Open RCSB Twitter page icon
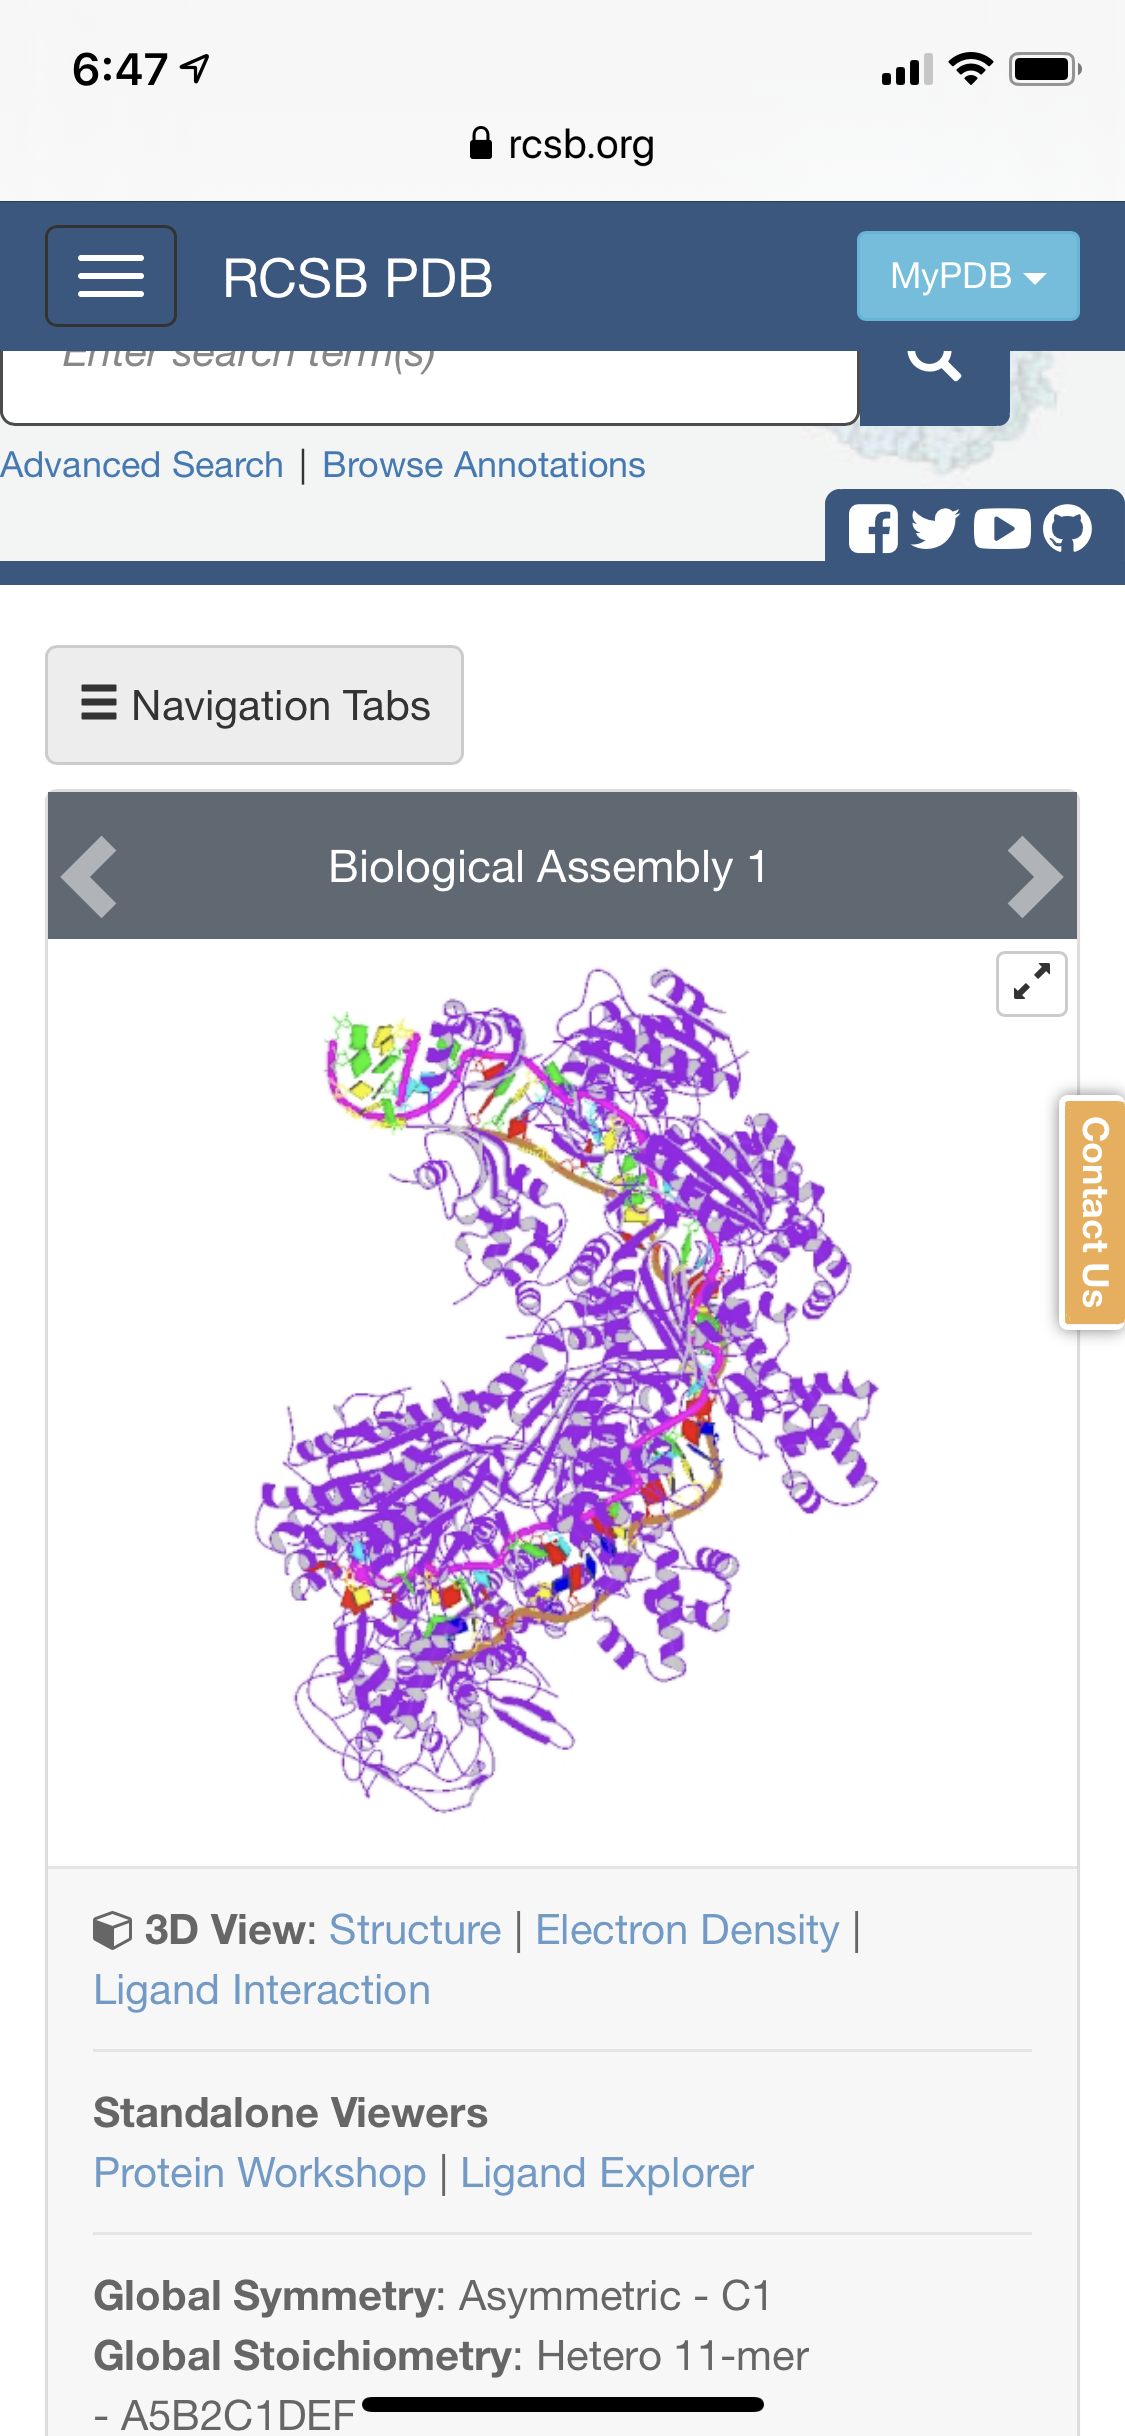This screenshot has height=2436, width=1125. point(935,529)
